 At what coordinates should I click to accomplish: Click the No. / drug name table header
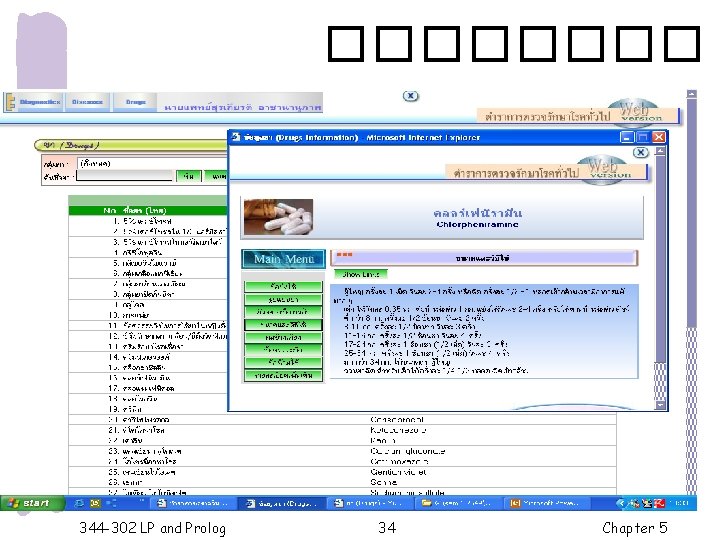(x=148, y=210)
